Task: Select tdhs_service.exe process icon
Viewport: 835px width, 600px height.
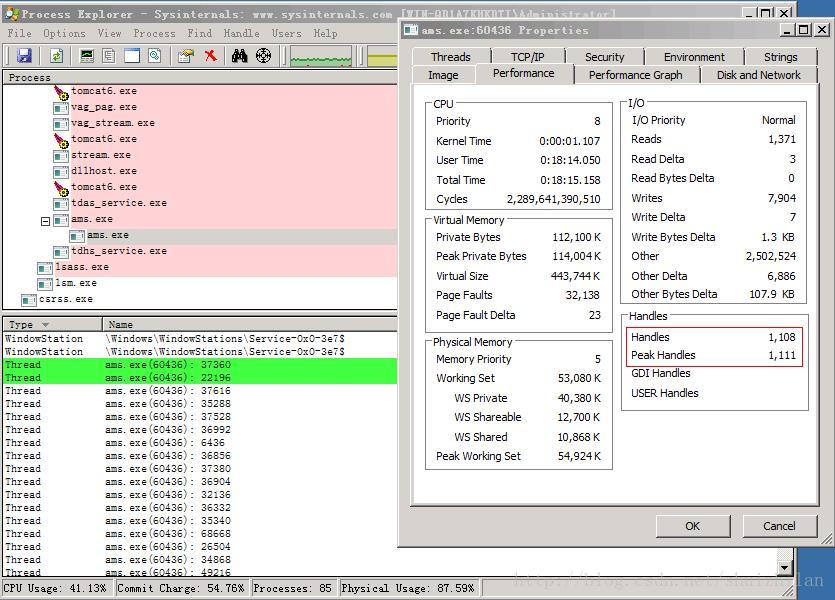Action: (61, 252)
